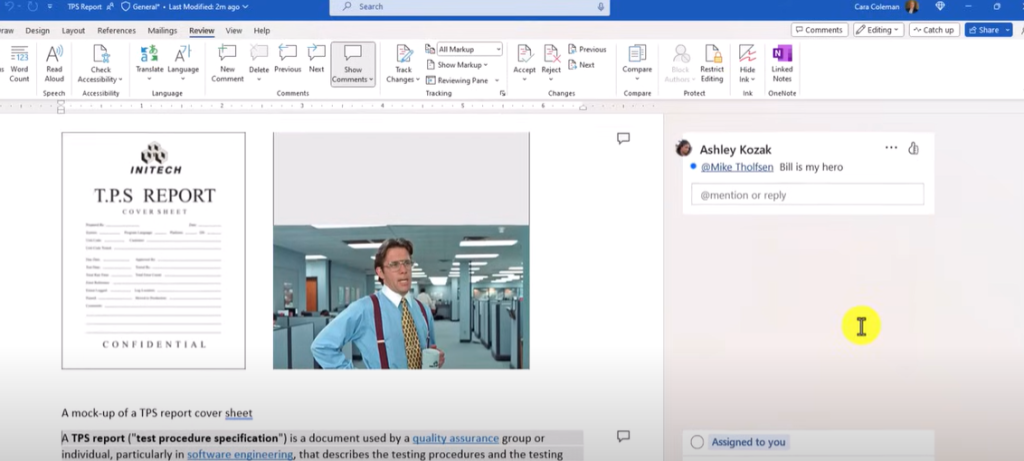The image size is (1024, 461).
Task: Click Restrict Editing
Action: (x=712, y=64)
